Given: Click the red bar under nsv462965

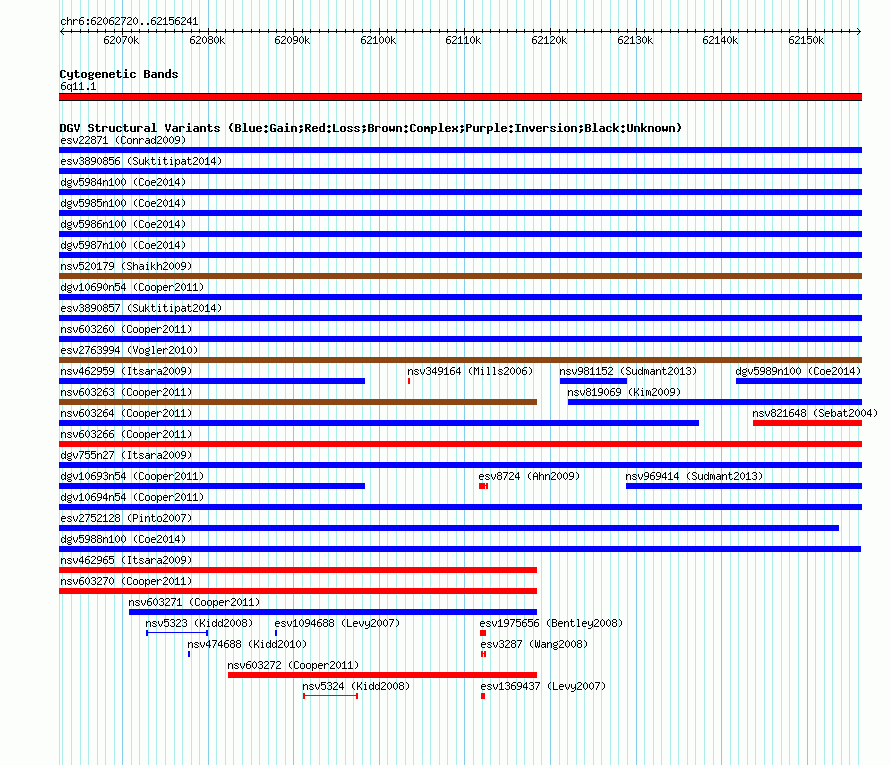Looking at the screenshot, I should tap(298, 570).
